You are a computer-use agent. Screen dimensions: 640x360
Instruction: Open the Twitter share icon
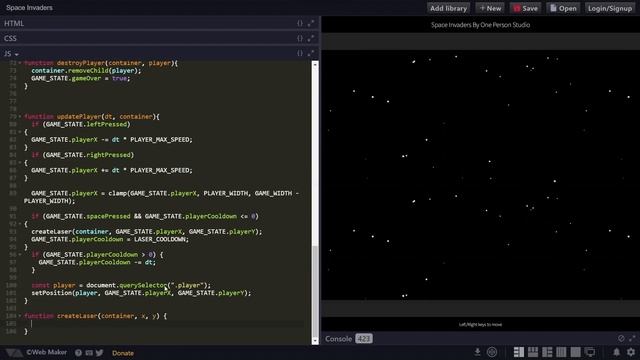pos(100,353)
